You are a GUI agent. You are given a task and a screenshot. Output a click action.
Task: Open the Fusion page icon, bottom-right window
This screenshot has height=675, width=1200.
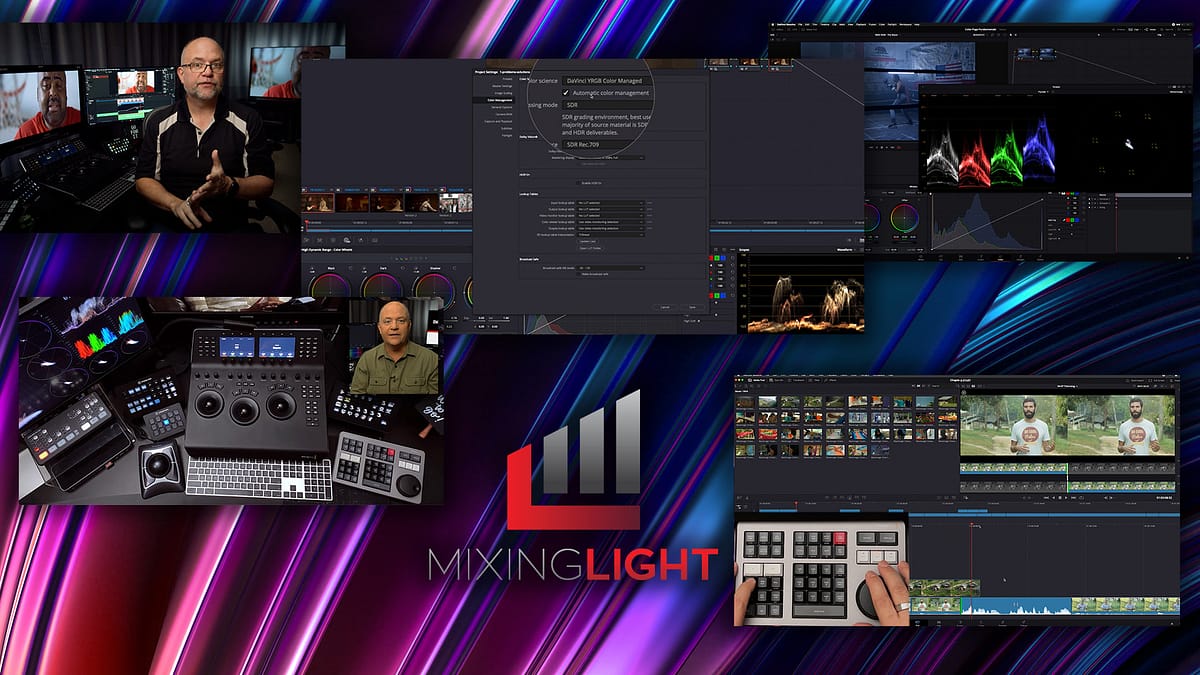point(960,621)
